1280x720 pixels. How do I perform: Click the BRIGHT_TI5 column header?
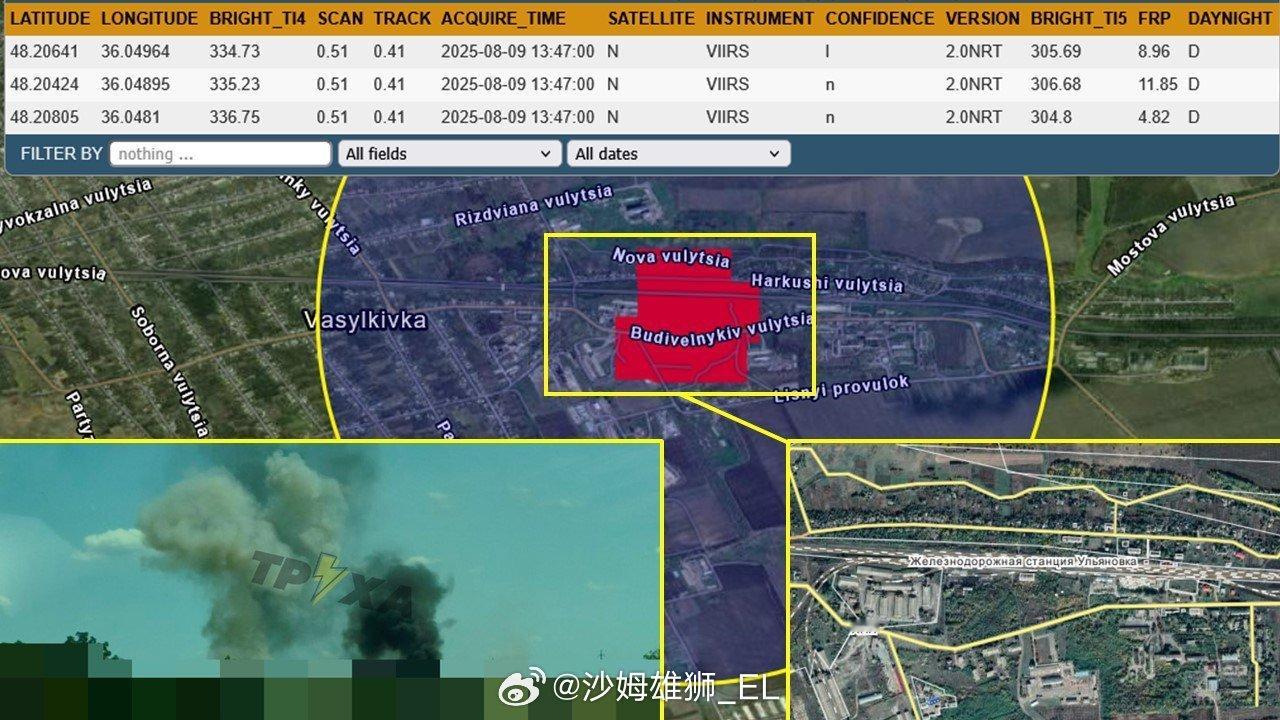pos(1079,18)
